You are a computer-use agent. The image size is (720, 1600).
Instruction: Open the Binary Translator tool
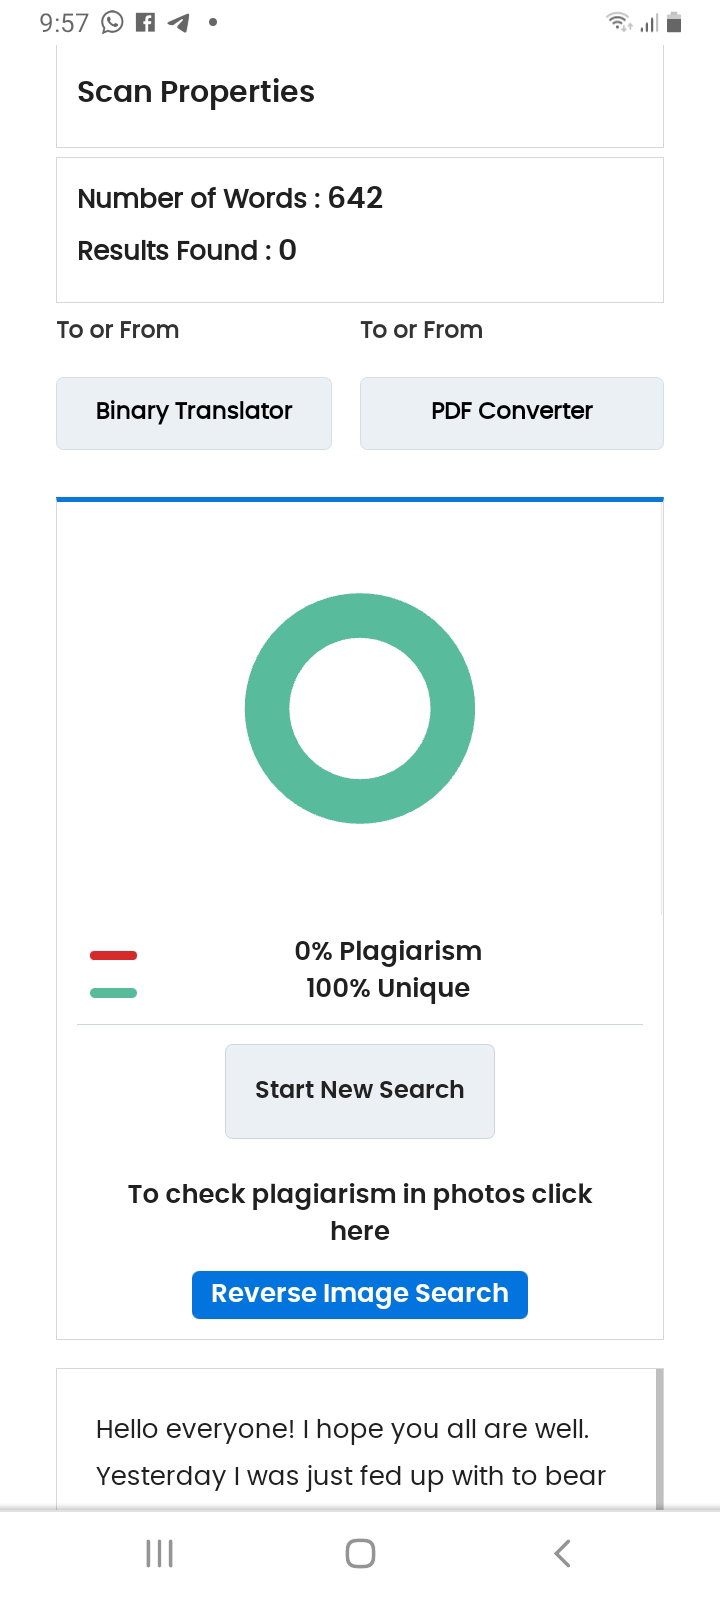pos(194,413)
